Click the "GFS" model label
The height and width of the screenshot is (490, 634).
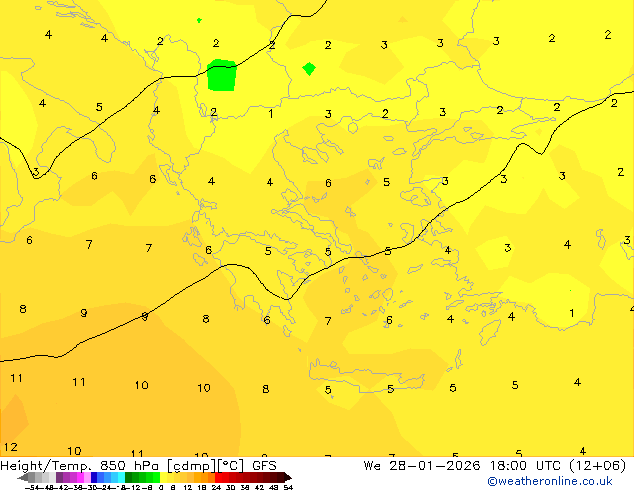264,466
